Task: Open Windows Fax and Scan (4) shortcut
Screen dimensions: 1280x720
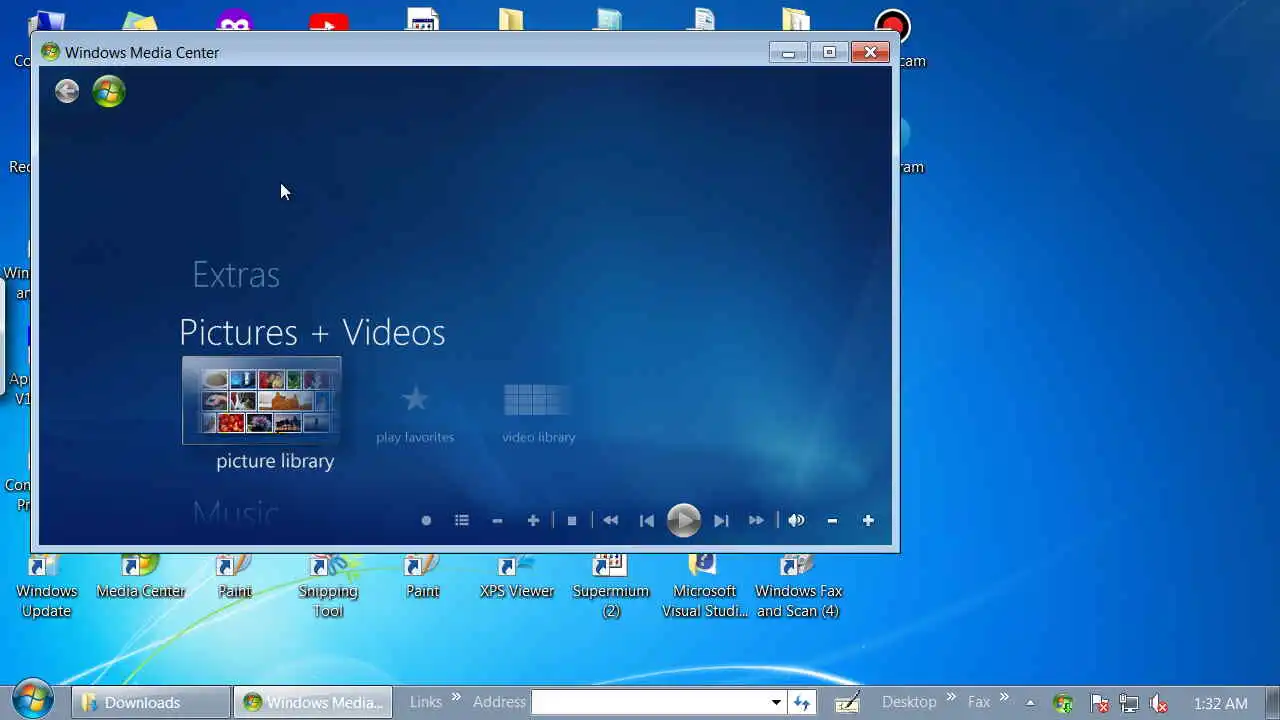Action: 798,587
